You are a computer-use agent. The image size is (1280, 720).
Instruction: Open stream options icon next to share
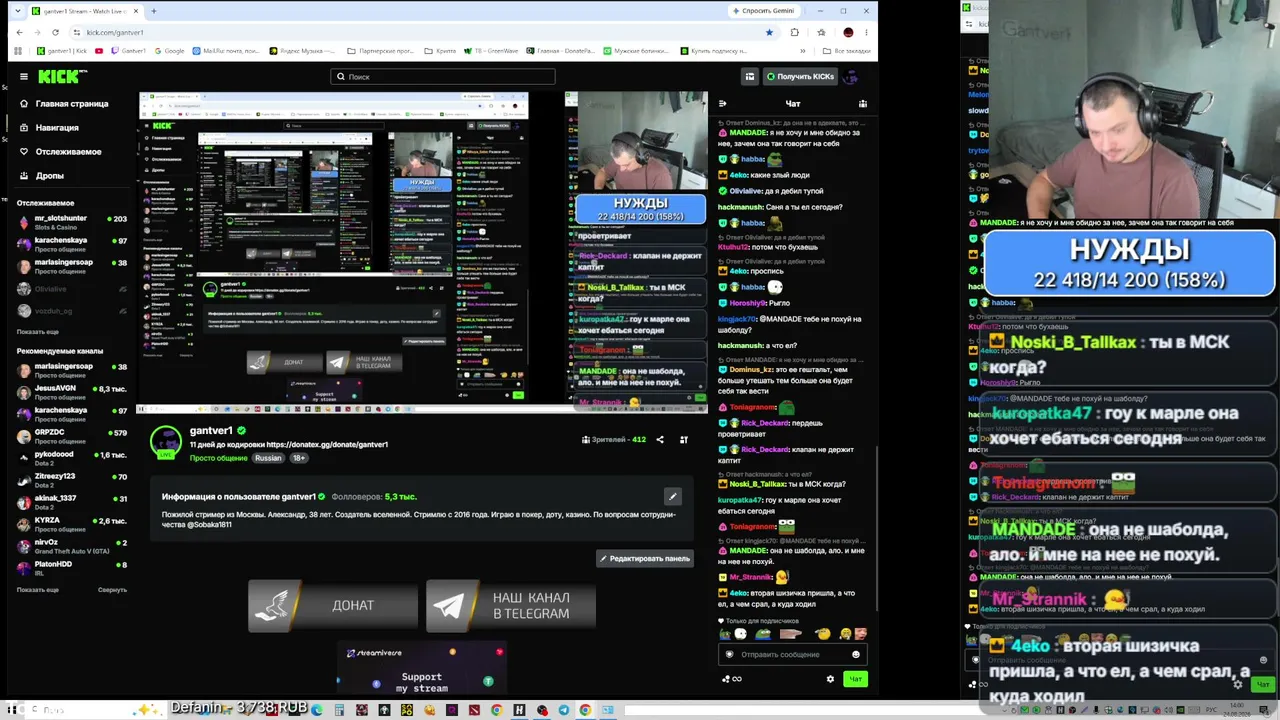[x=684, y=439]
